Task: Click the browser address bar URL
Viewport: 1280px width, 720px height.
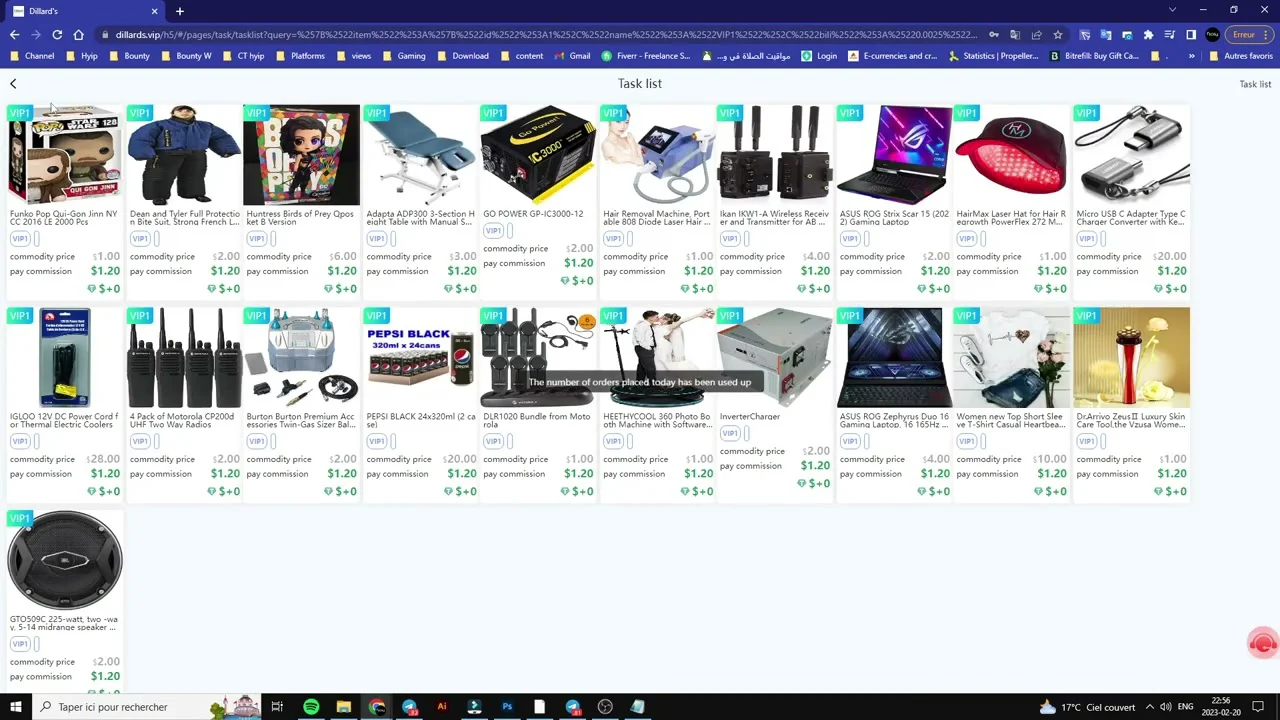Action: tap(545, 35)
